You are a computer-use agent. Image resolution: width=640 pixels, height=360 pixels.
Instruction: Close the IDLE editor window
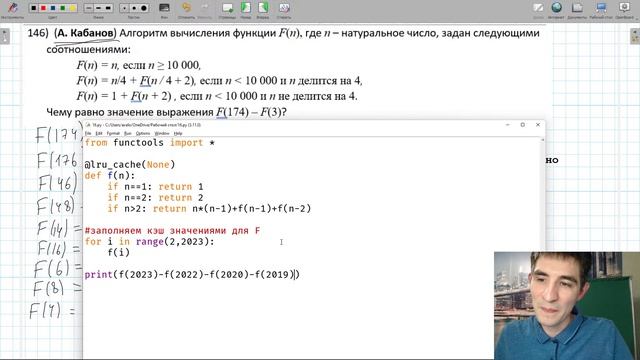tap(538, 125)
